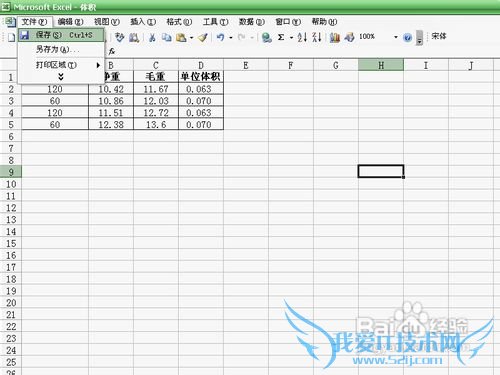The image size is (500, 375).
Task: Click header cell 单位体积
Action: click(201, 77)
